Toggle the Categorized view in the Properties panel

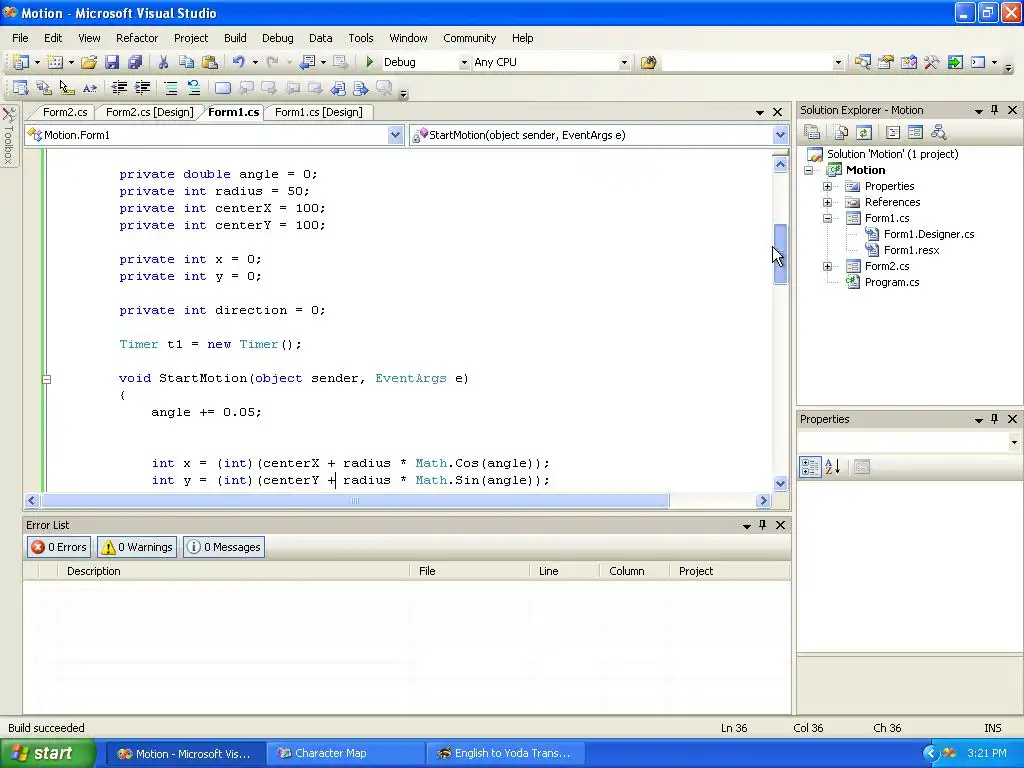(810, 466)
